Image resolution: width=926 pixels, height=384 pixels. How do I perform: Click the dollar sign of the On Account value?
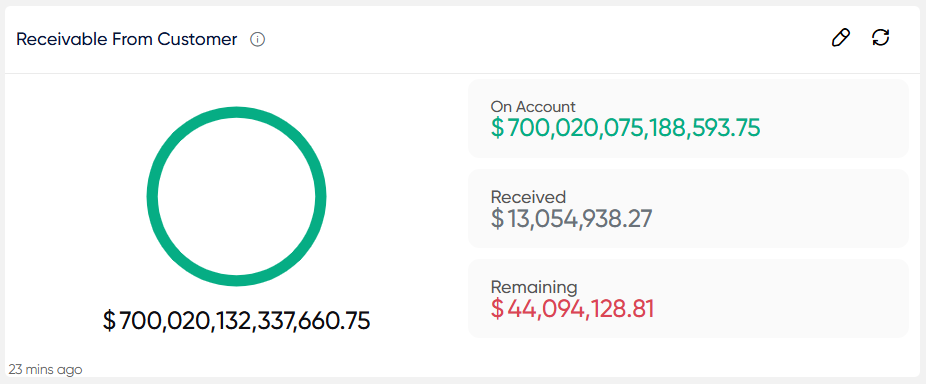pyautogui.click(x=498, y=128)
